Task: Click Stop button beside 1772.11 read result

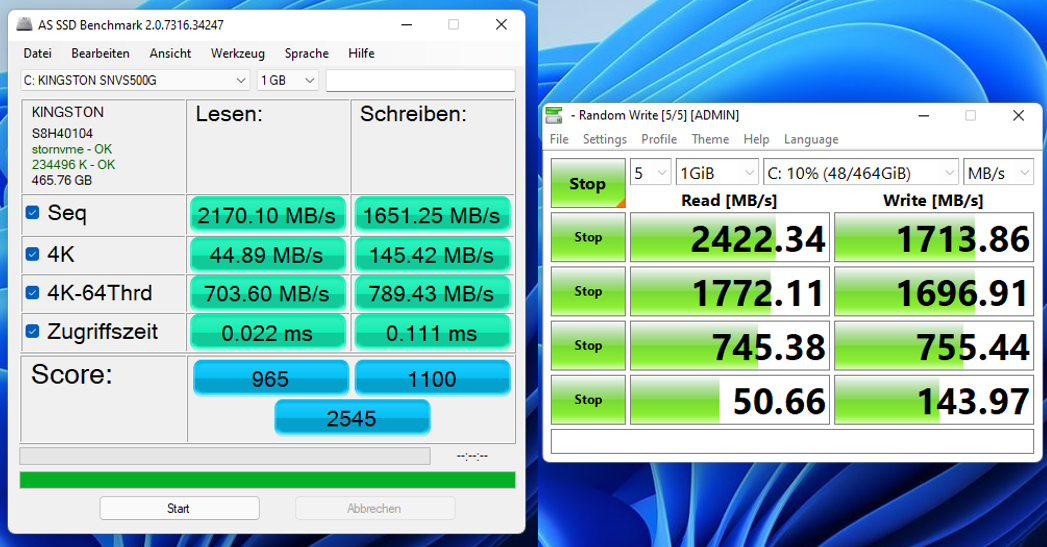Action: 588,291
